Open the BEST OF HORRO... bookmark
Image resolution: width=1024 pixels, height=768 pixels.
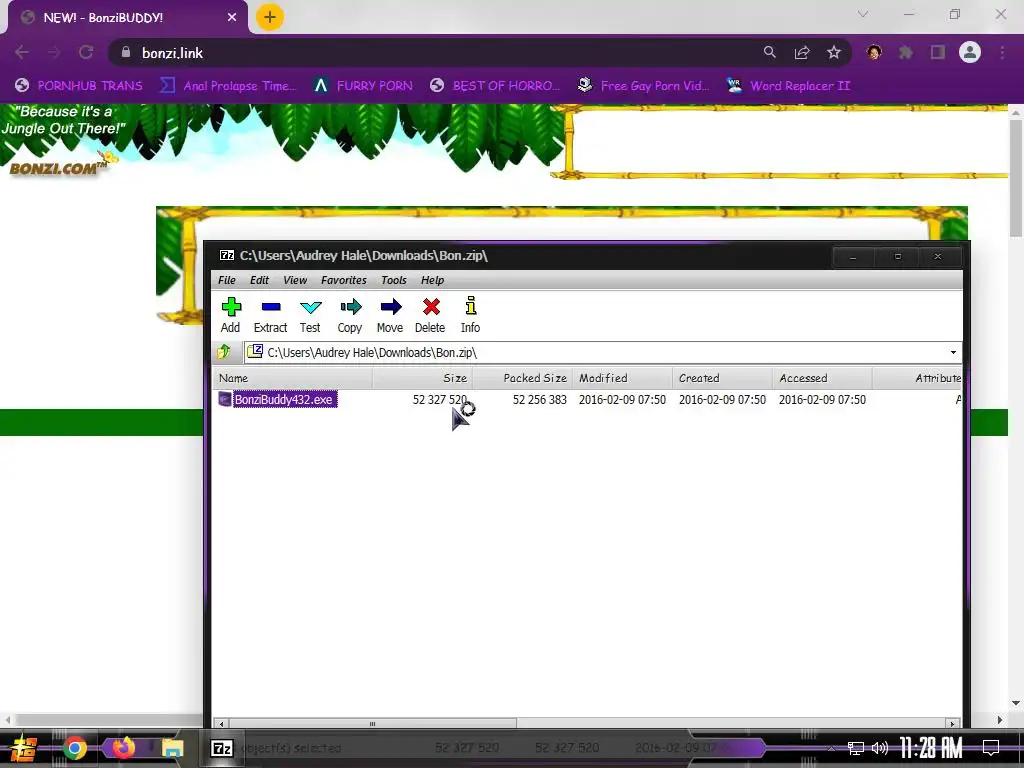(495, 86)
